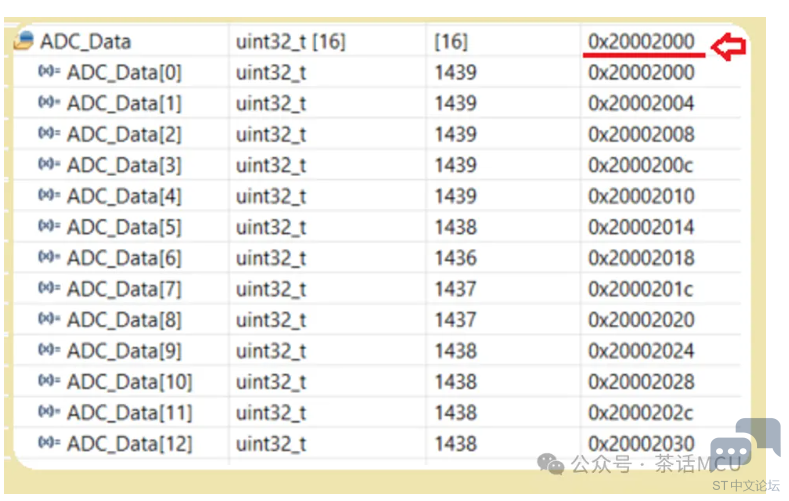This screenshot has height=501, width=789.
Task: Click the uint32_t type of ADC_Data[12]
Action: (271, 444)
